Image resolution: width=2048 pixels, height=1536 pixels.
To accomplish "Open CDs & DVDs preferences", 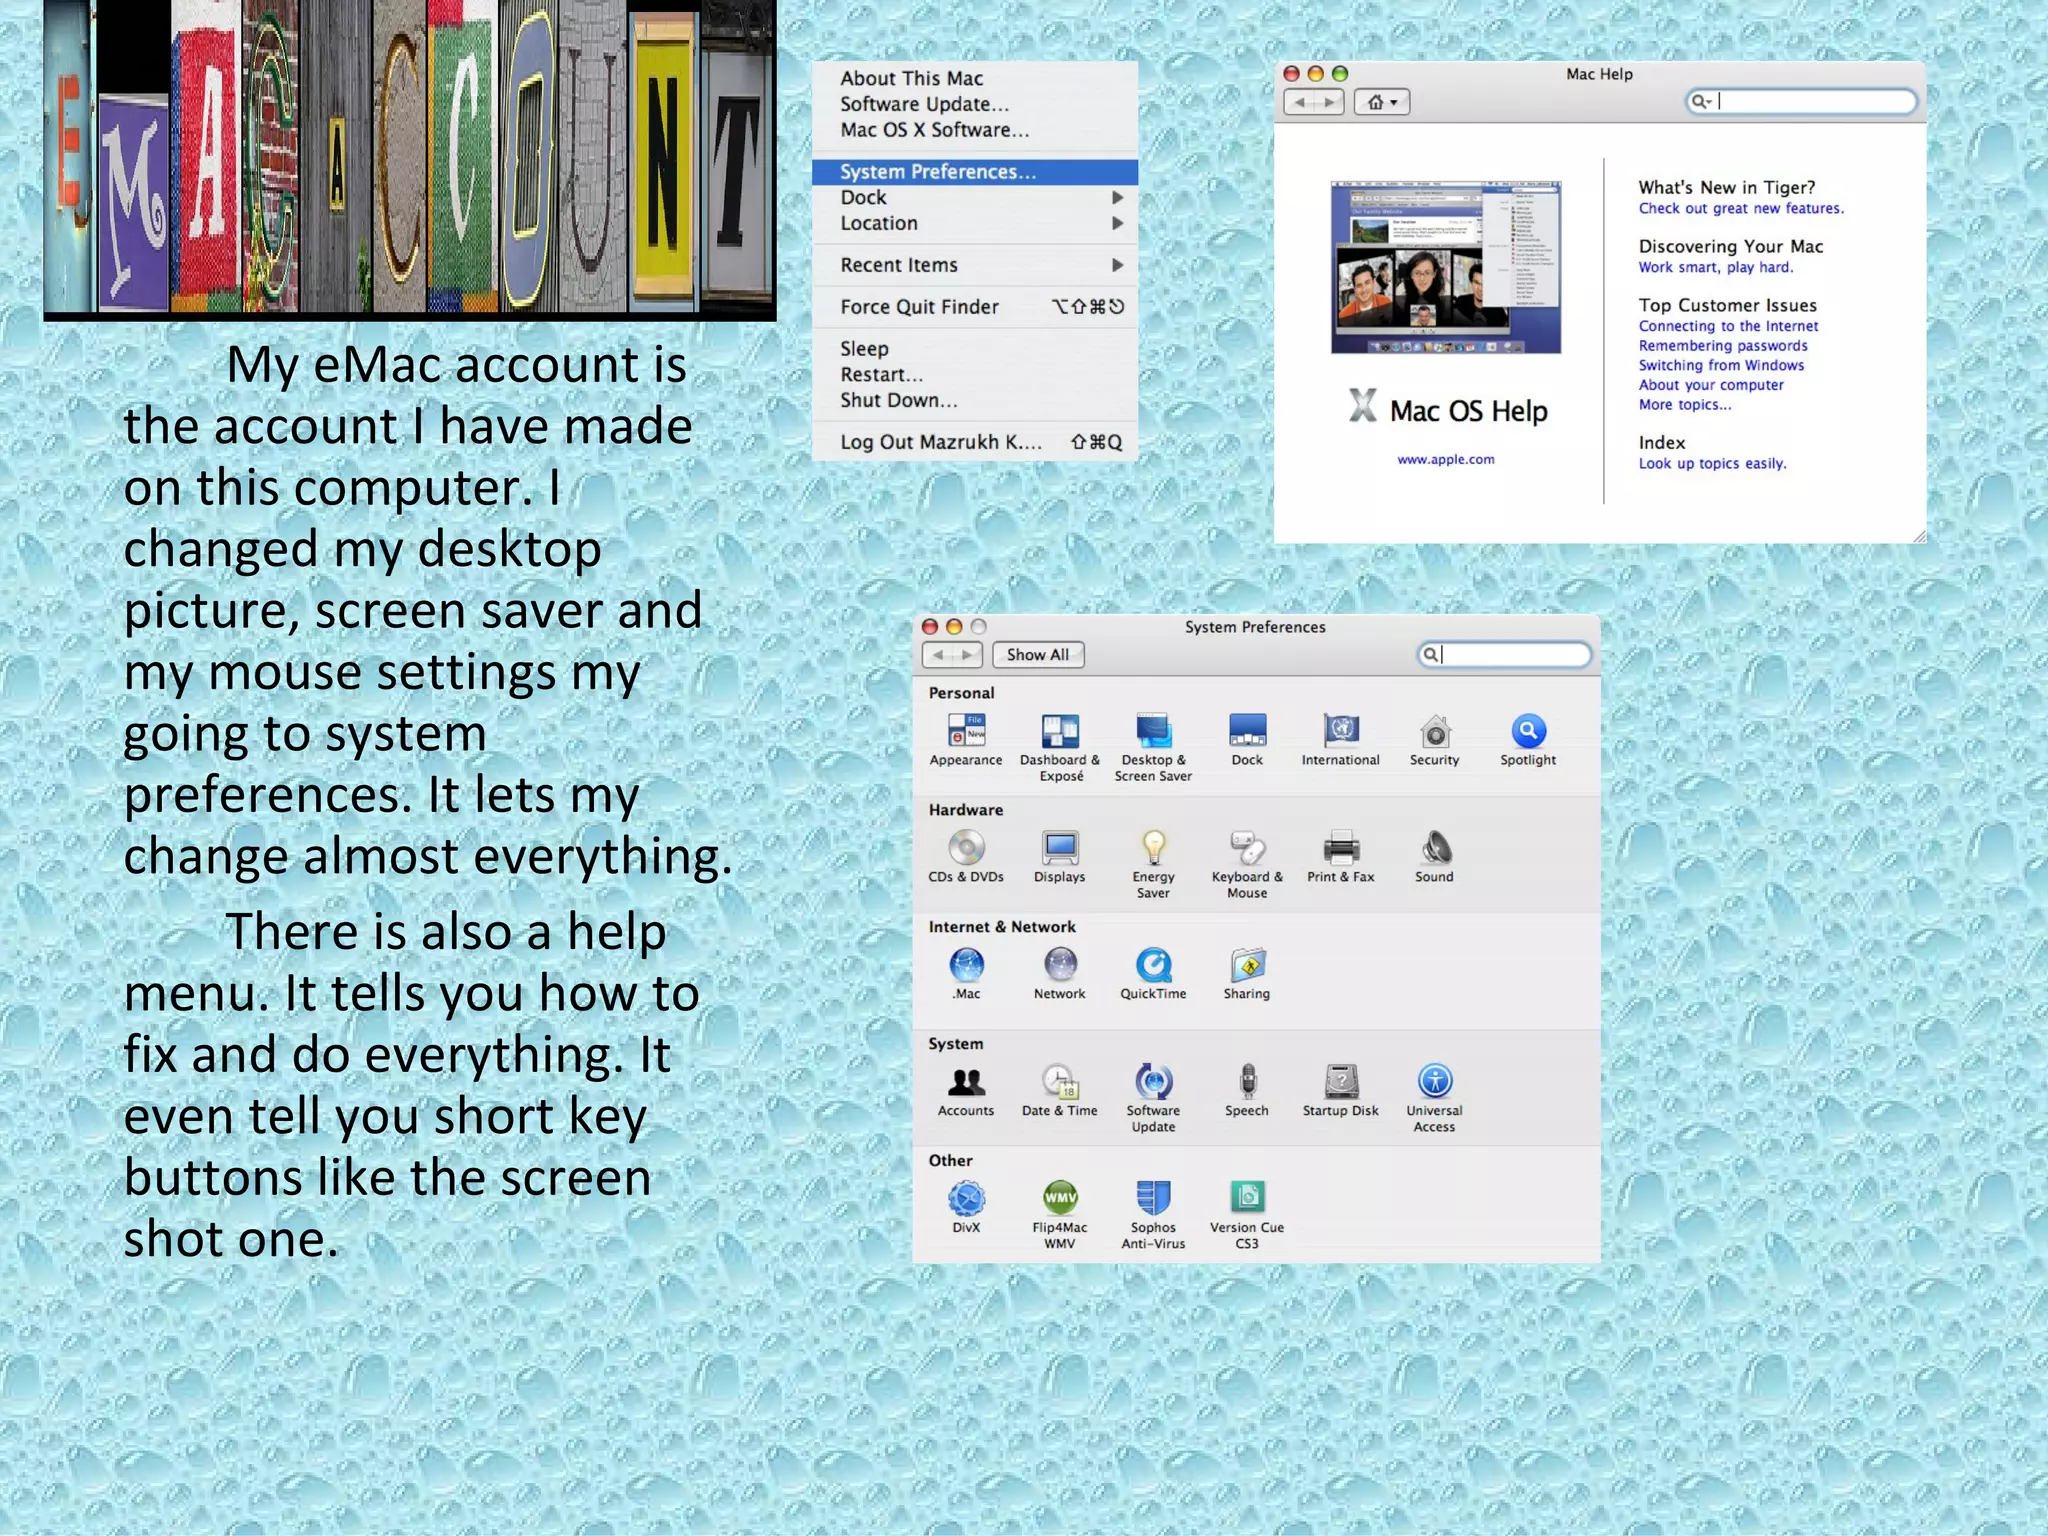I will tap(966, 857).
